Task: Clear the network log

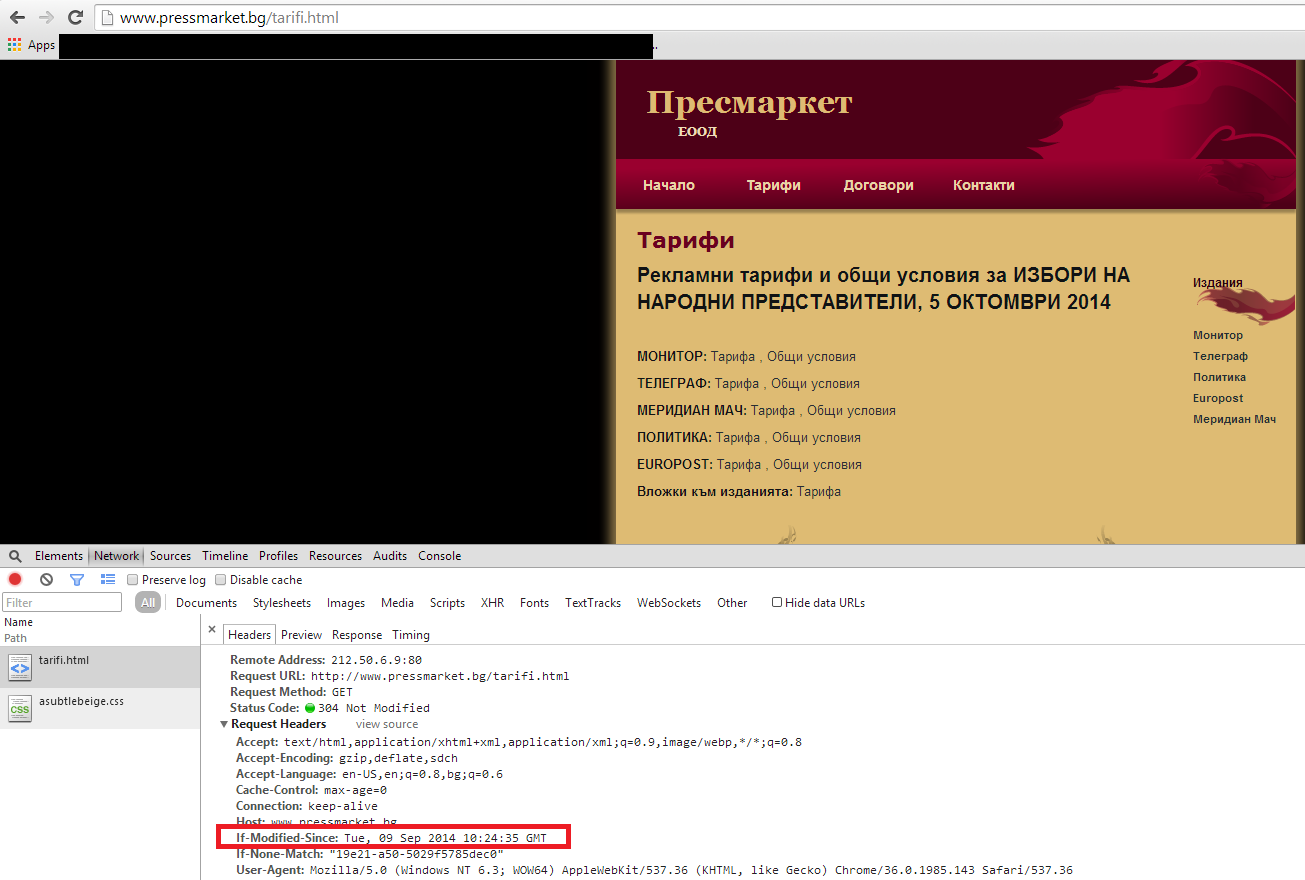Action: click(46, 579)
